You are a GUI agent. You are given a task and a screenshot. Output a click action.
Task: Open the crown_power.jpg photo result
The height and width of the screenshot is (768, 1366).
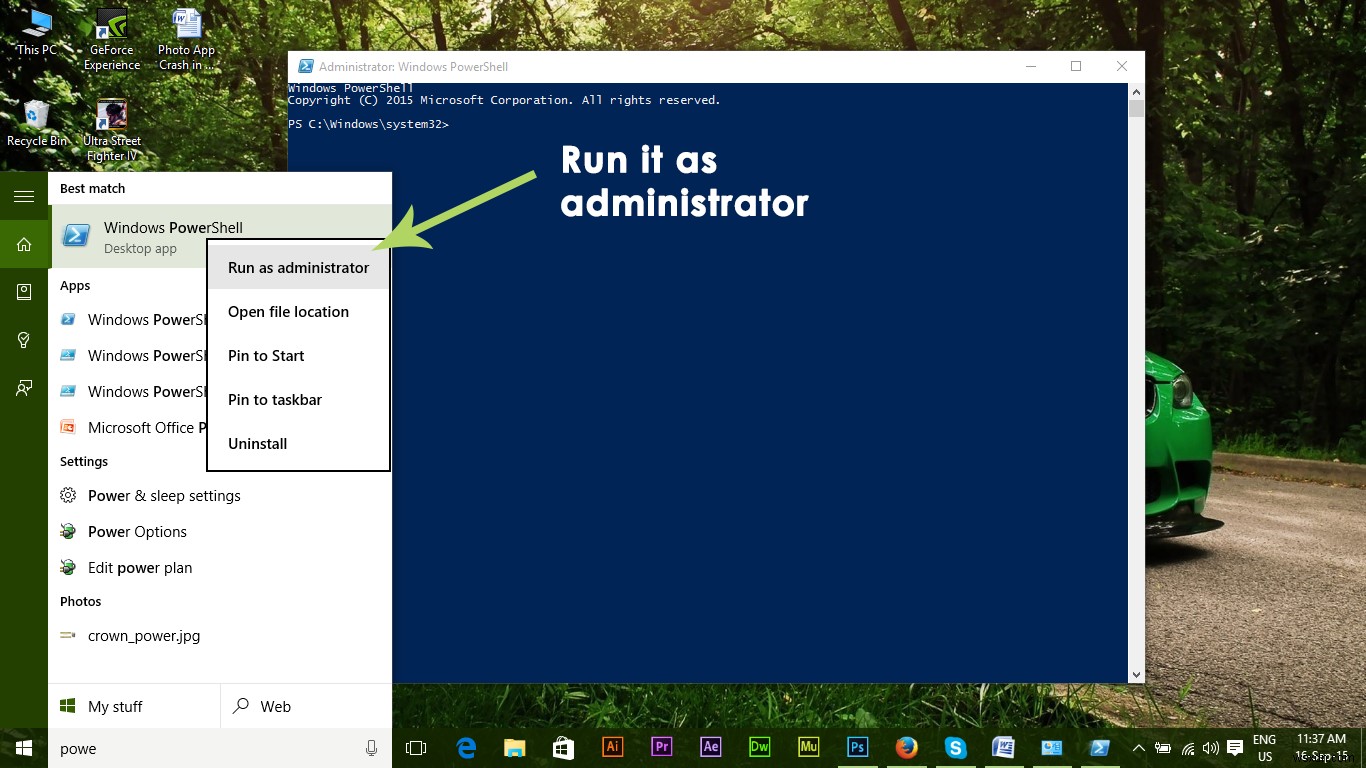click(220, 636)
